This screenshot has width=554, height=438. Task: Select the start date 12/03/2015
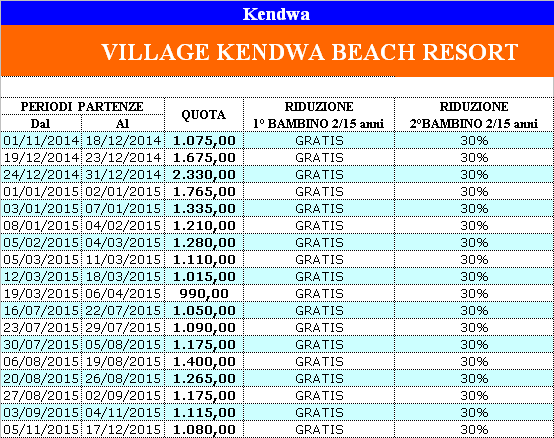pos(41,277)
